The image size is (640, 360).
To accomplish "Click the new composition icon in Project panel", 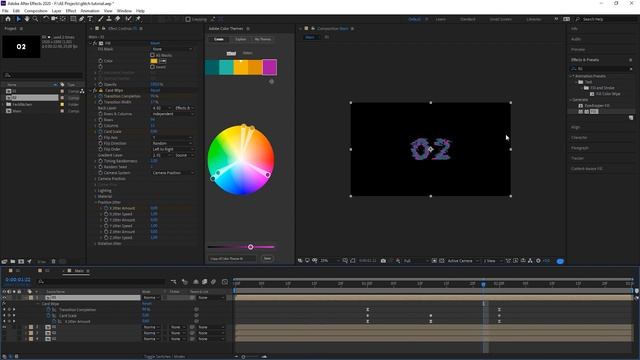I will click(x=21, y=261).
